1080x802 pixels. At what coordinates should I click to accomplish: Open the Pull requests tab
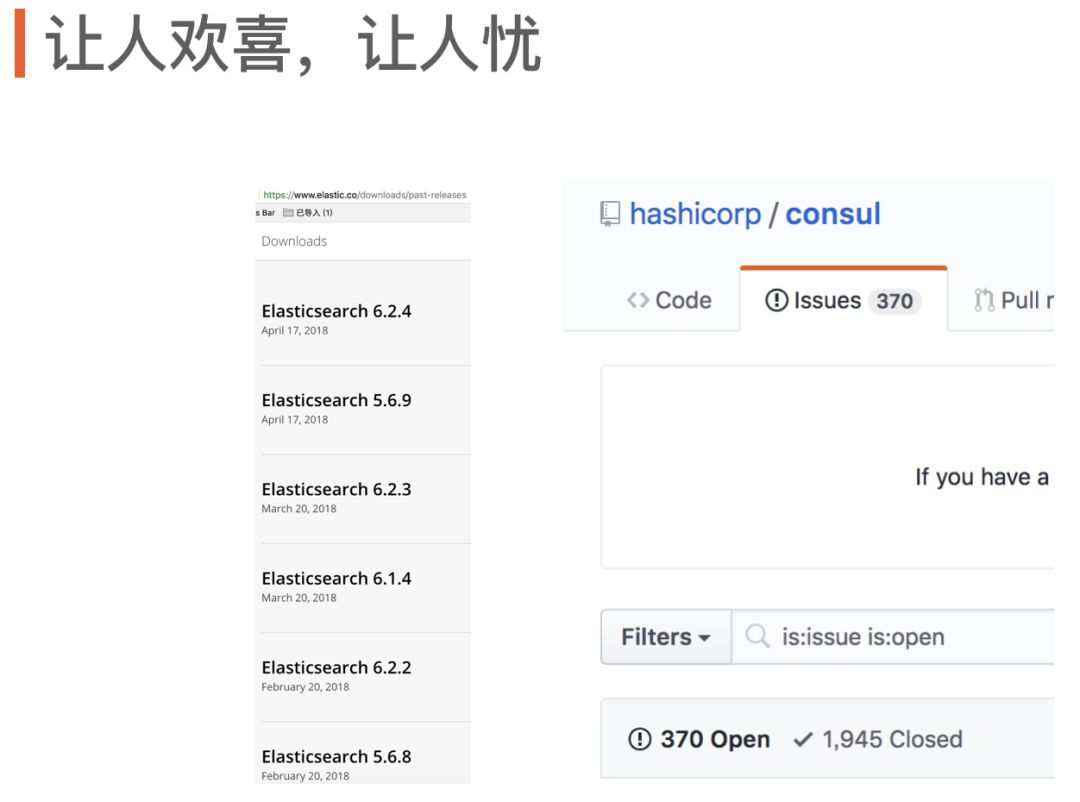click(x=1013, y=300)
